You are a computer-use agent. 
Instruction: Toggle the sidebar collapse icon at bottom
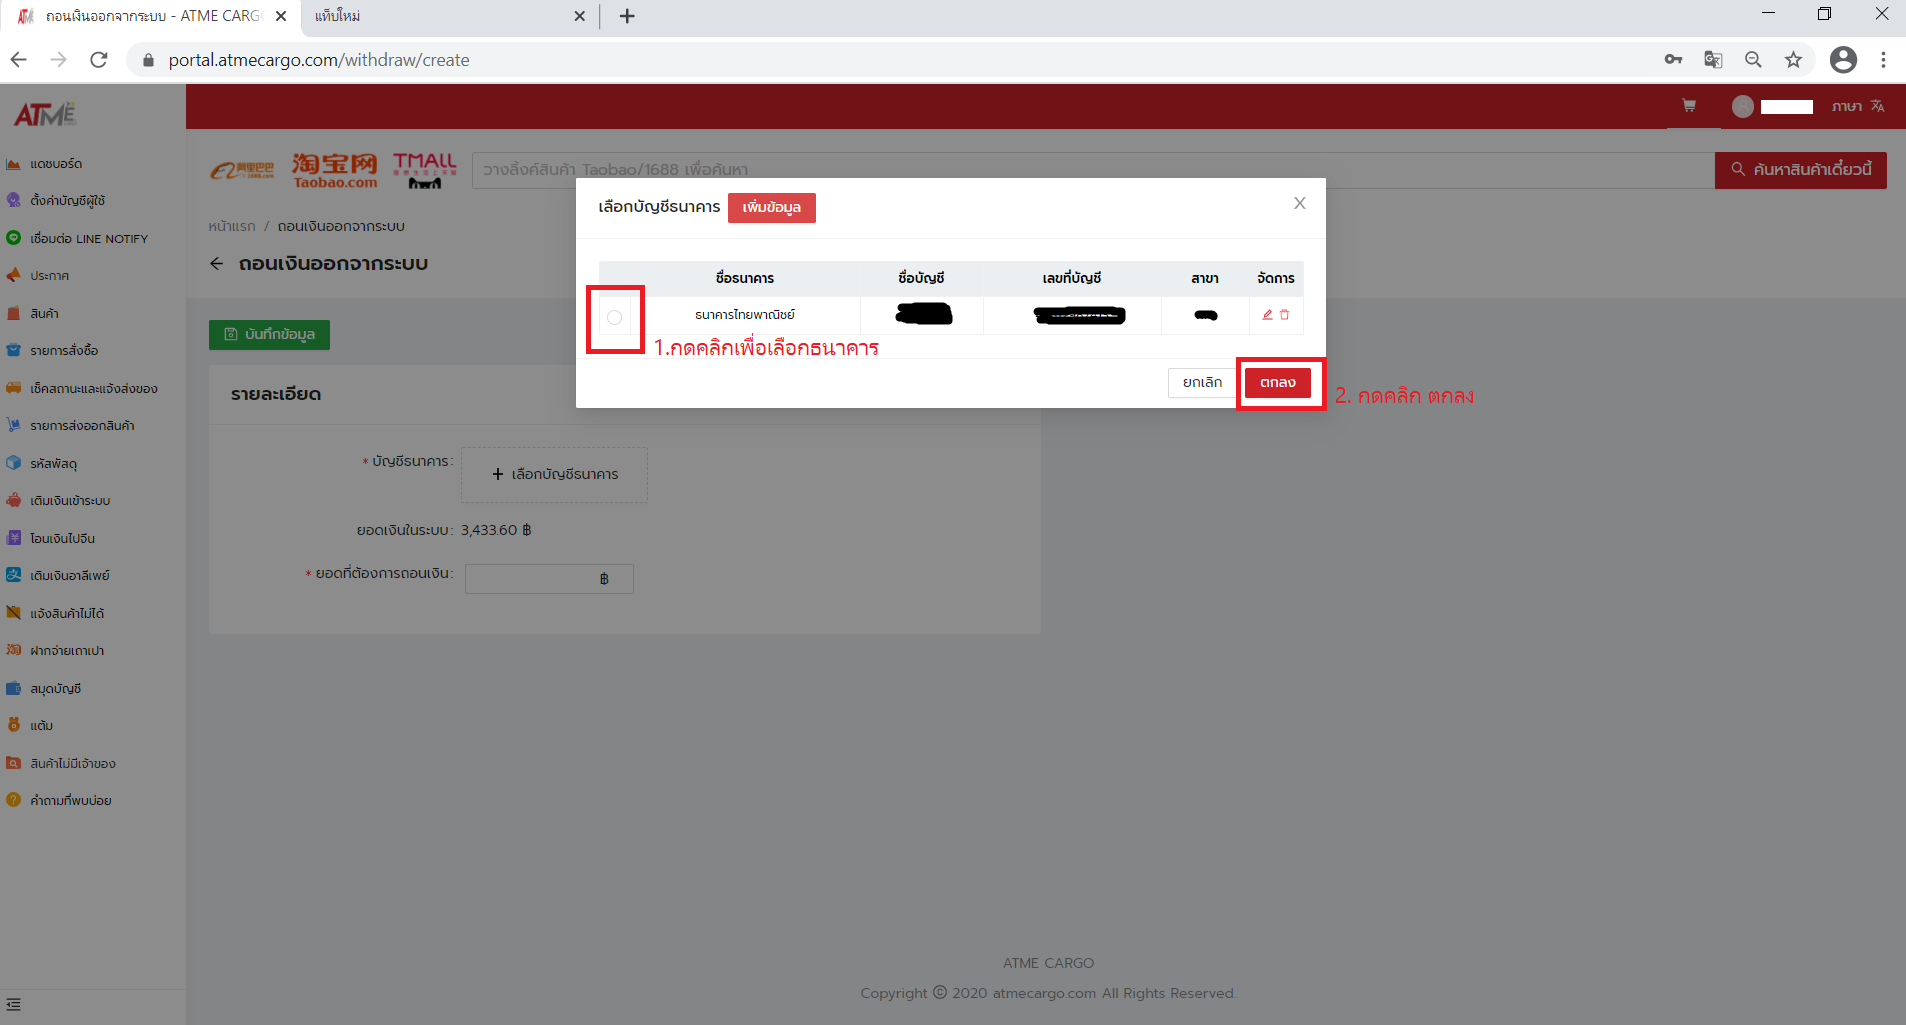pyautogui.click(x=13, y=1004)
